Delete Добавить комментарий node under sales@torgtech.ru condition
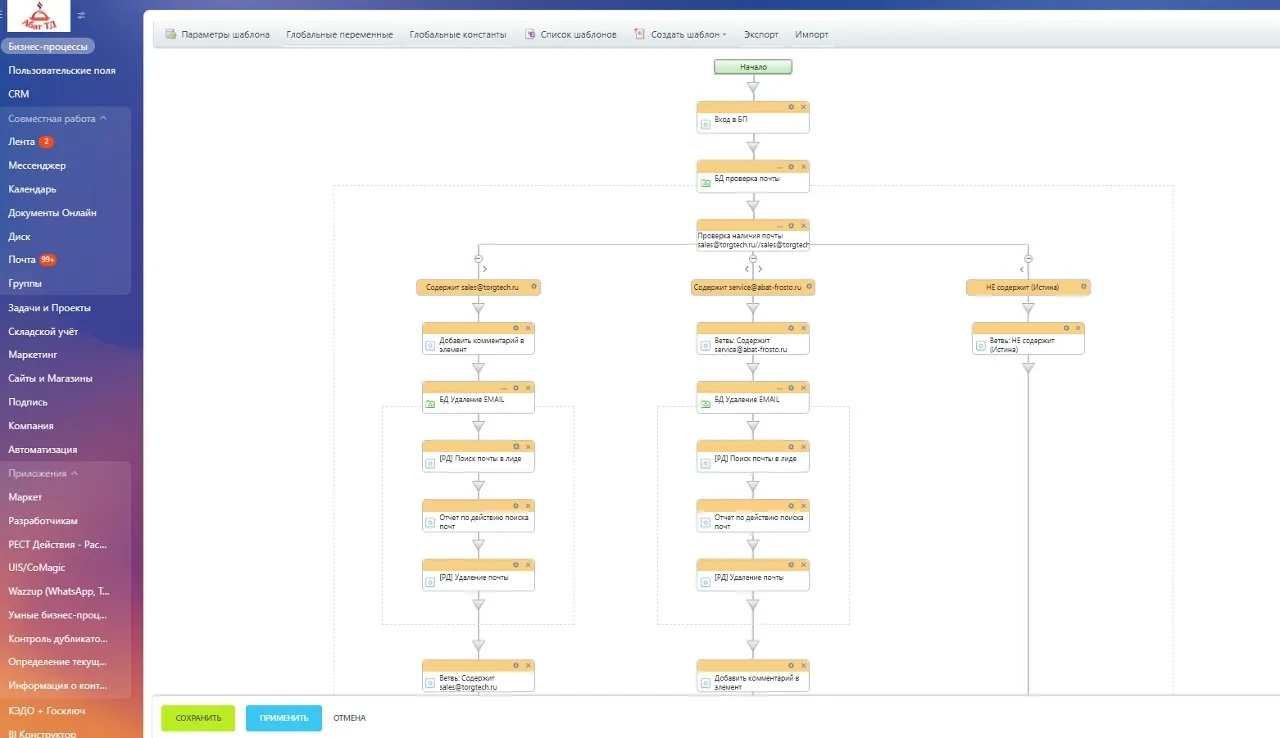Viewport: 1280px width, 738px height. pos(528,328)
